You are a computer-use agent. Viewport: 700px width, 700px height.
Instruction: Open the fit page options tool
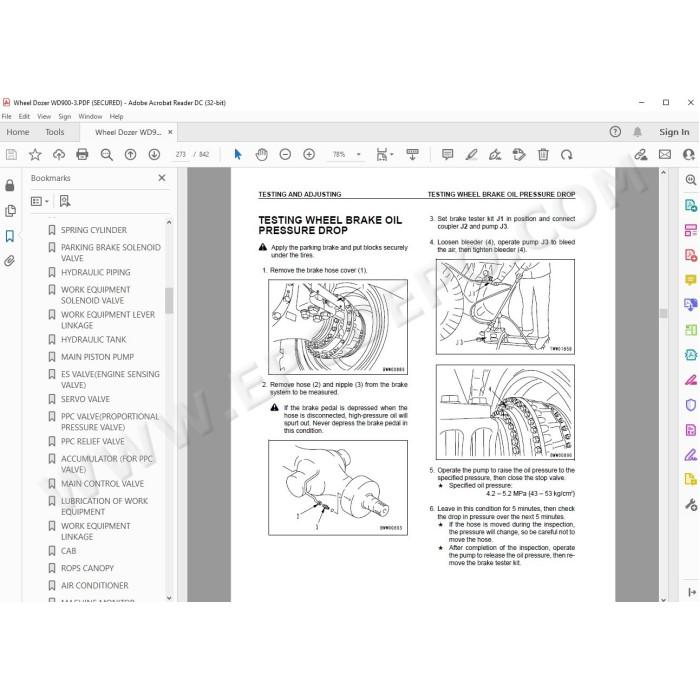coord(384,154)
